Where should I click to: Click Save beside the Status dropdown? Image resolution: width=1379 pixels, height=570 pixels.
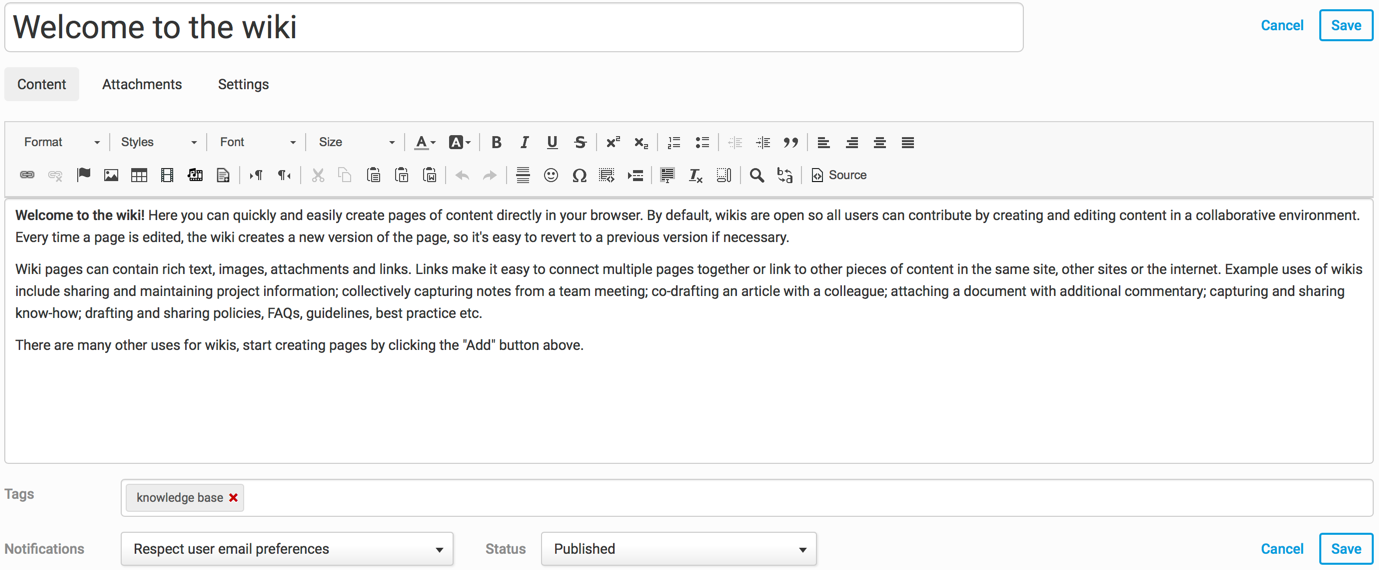pos(1346,549)
